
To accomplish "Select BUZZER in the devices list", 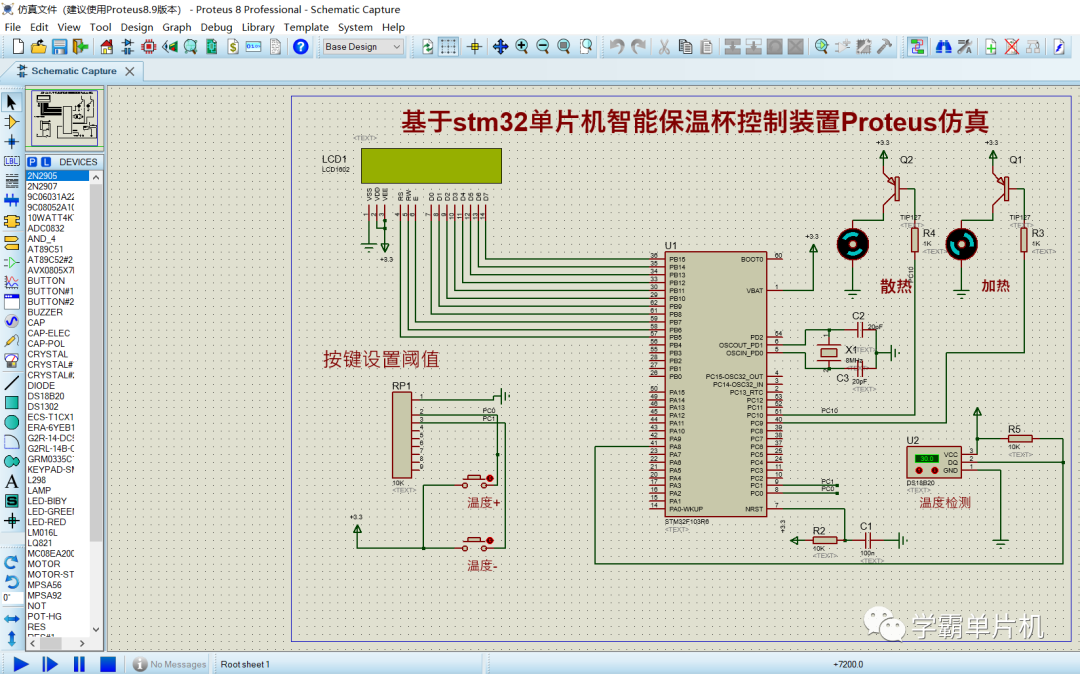I will click(x=58, y=313).
